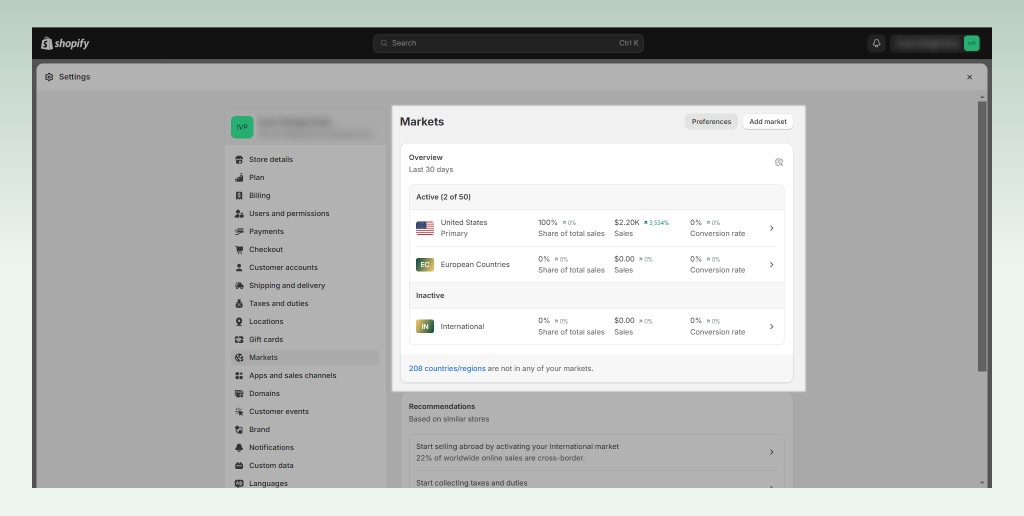Click the 3,534% sales growth indicator
1024x516 pixels.
click(656, 223)
